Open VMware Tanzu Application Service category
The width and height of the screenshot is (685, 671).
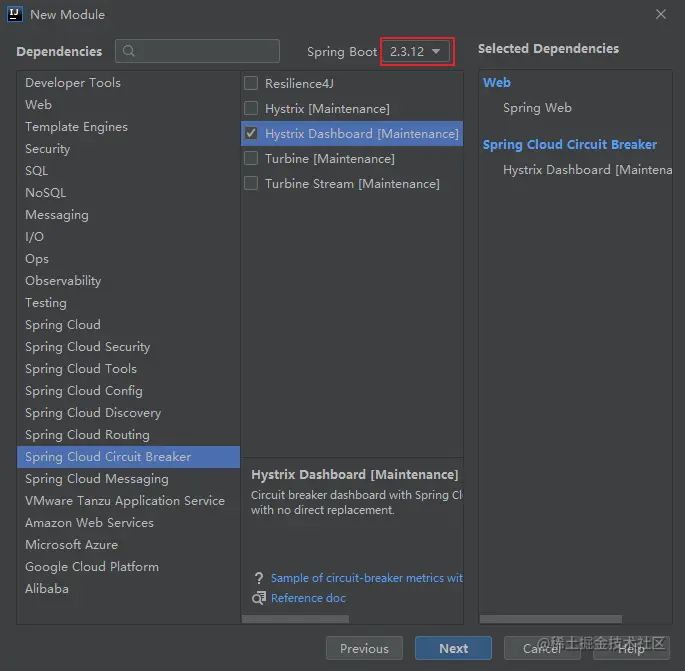pos(128,501)
